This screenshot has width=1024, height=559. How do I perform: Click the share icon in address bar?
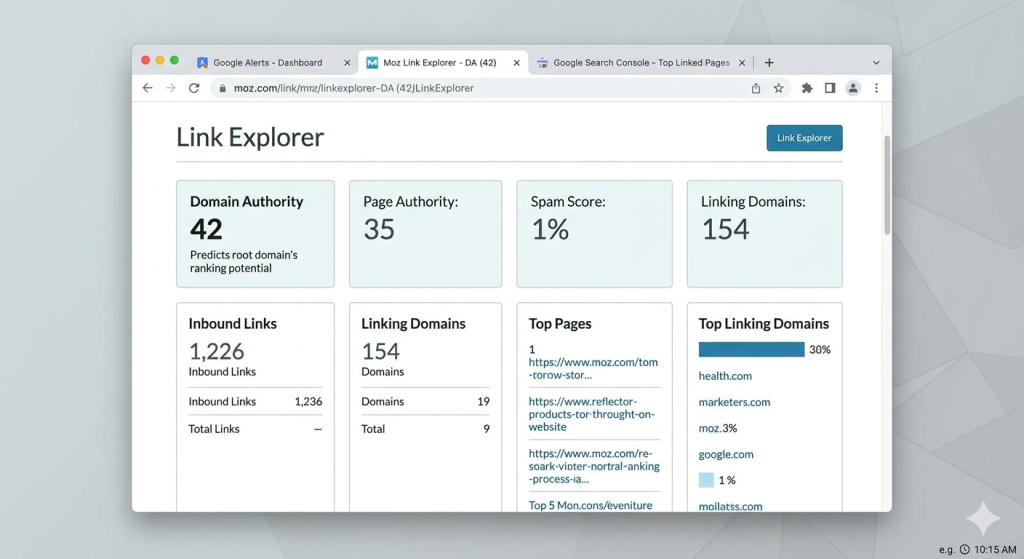coord(756,88)
